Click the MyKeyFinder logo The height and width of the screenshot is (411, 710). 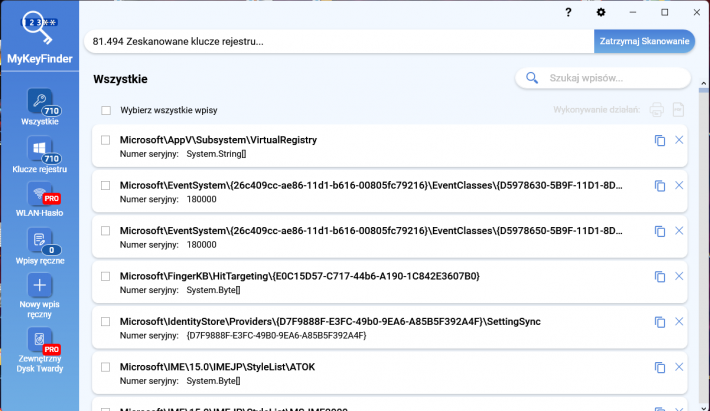pos(39,38)
